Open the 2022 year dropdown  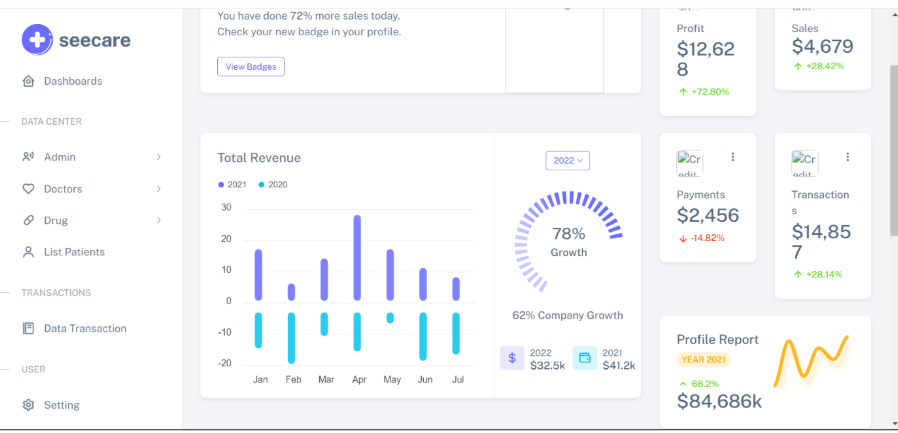(x=568, y=160)
